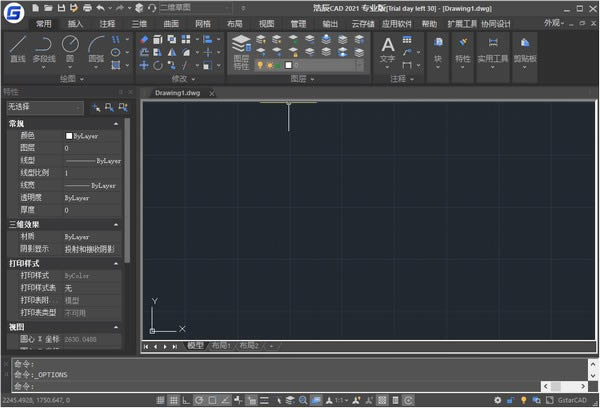Screen dimensions: 600x408
Task: Open the annotation scale 1:1 dropdown
Action: click(341, 400)
